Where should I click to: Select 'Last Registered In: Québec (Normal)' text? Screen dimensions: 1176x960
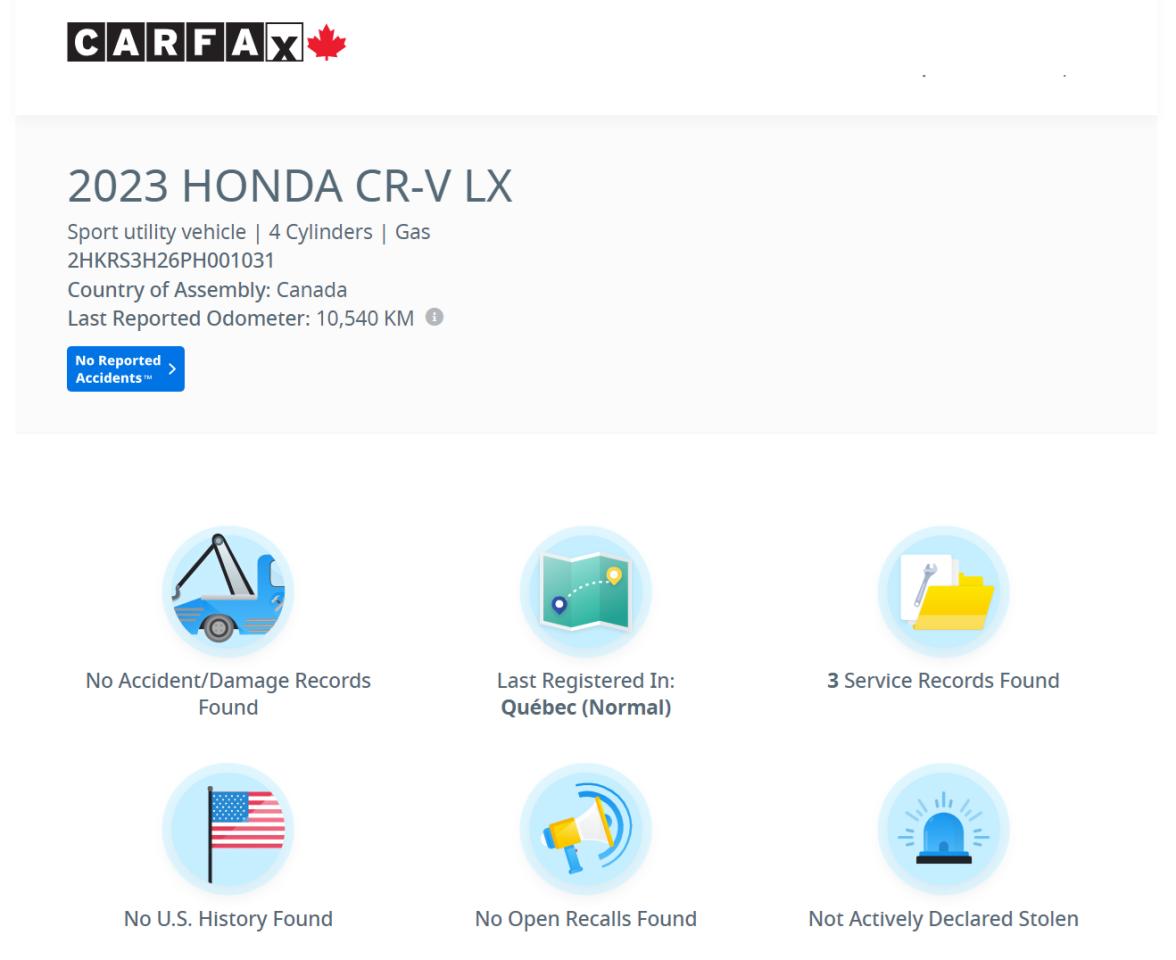[586, 694]
